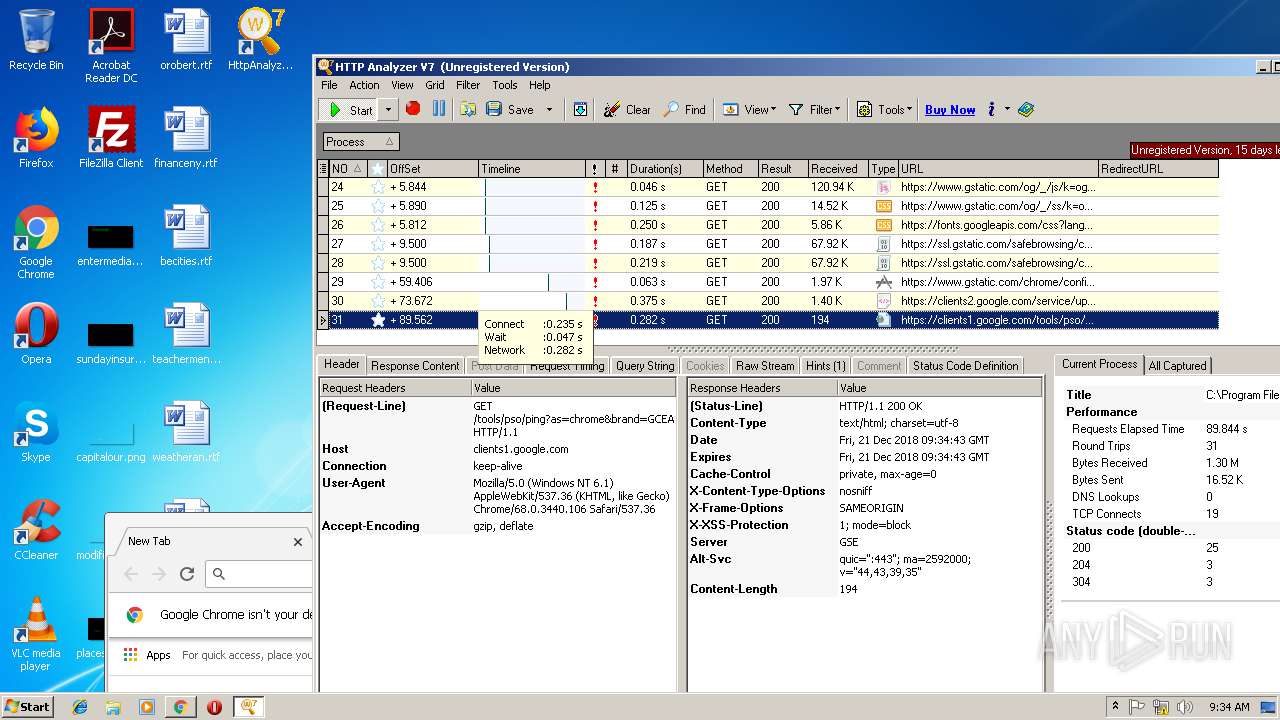Expand the Start button dropdown arrow

tap(389, 110)
